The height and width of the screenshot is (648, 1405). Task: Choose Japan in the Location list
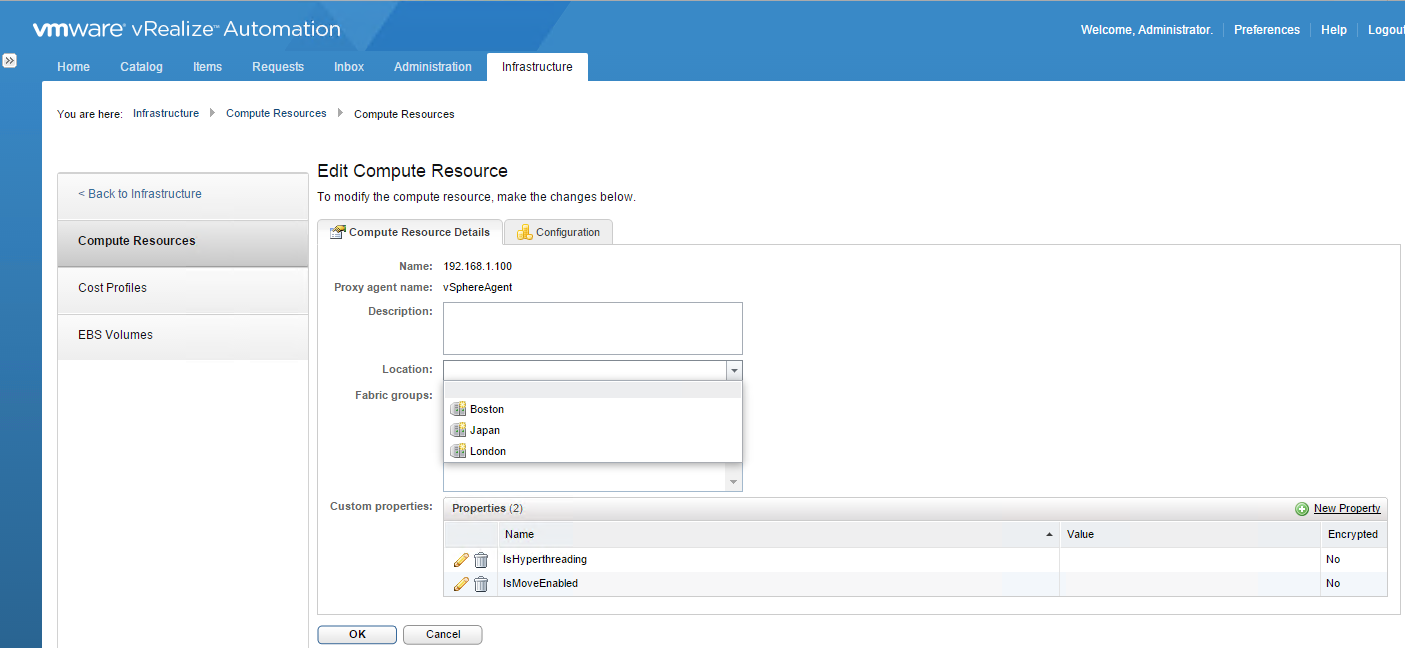593,430
